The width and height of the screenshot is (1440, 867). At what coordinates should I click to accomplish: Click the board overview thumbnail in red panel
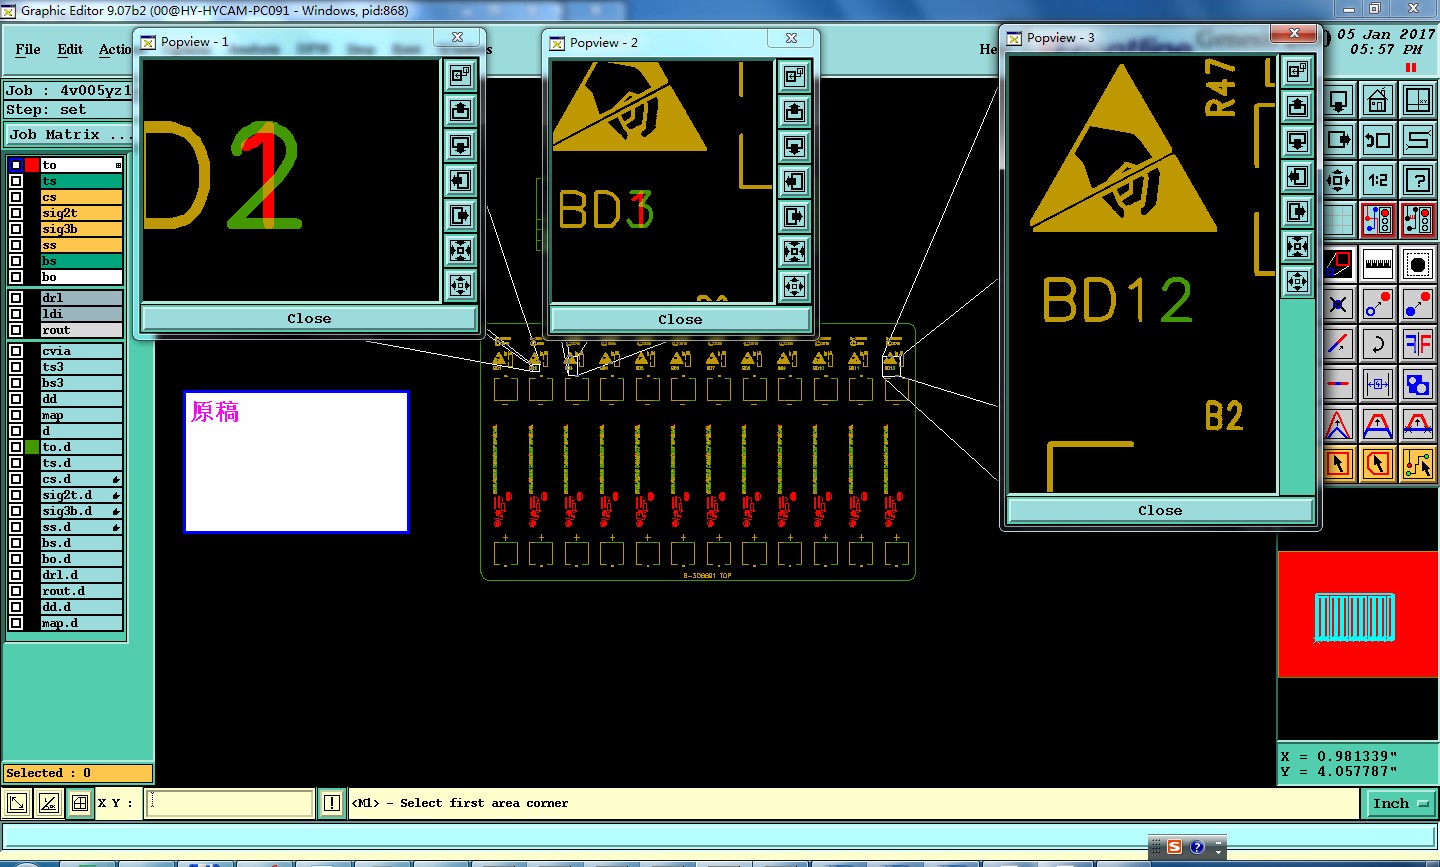click(1354, 617)
